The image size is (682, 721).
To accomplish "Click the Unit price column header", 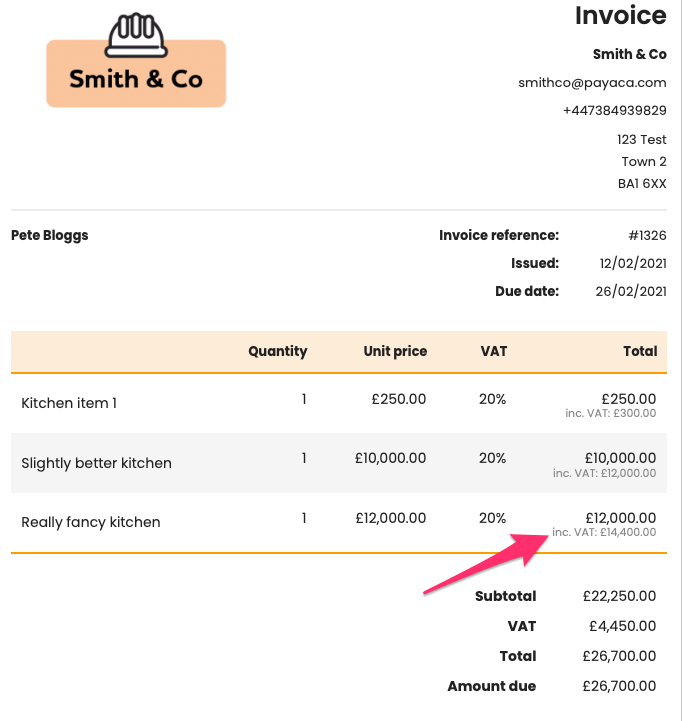I will pyautogui.click(x=395, y=351).
